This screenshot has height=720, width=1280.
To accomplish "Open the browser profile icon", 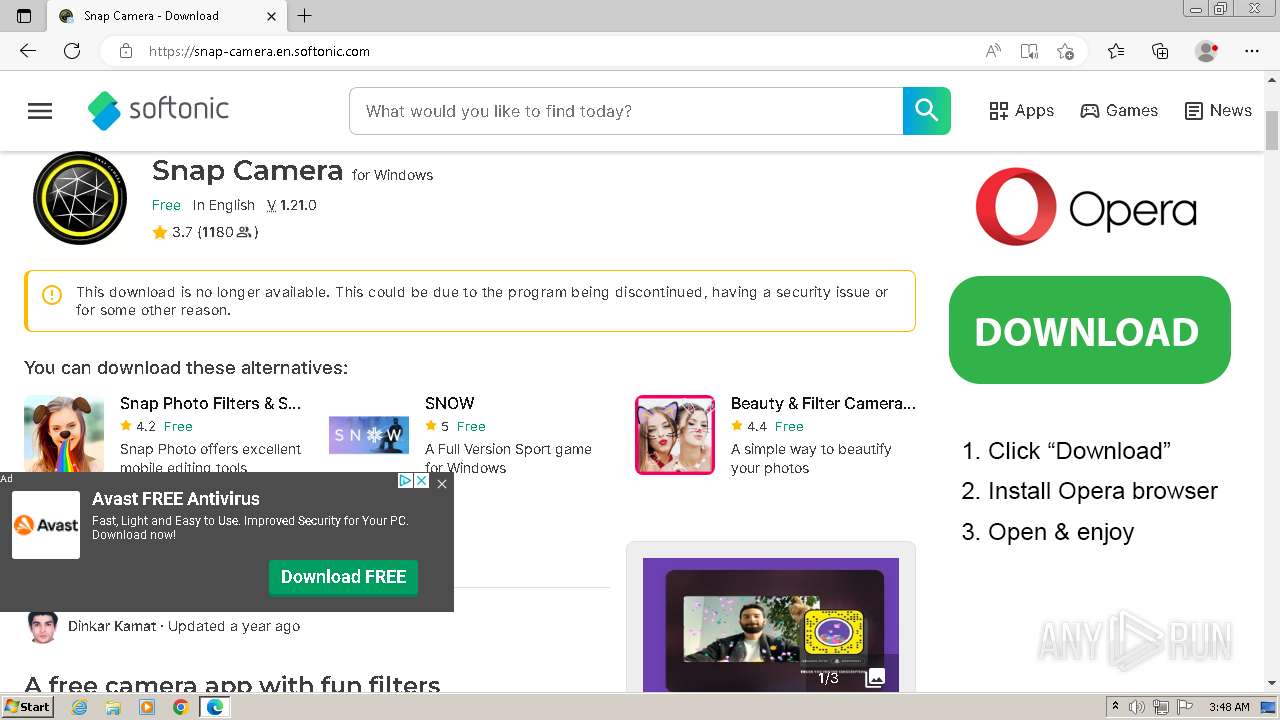I will pos(1207,51).
